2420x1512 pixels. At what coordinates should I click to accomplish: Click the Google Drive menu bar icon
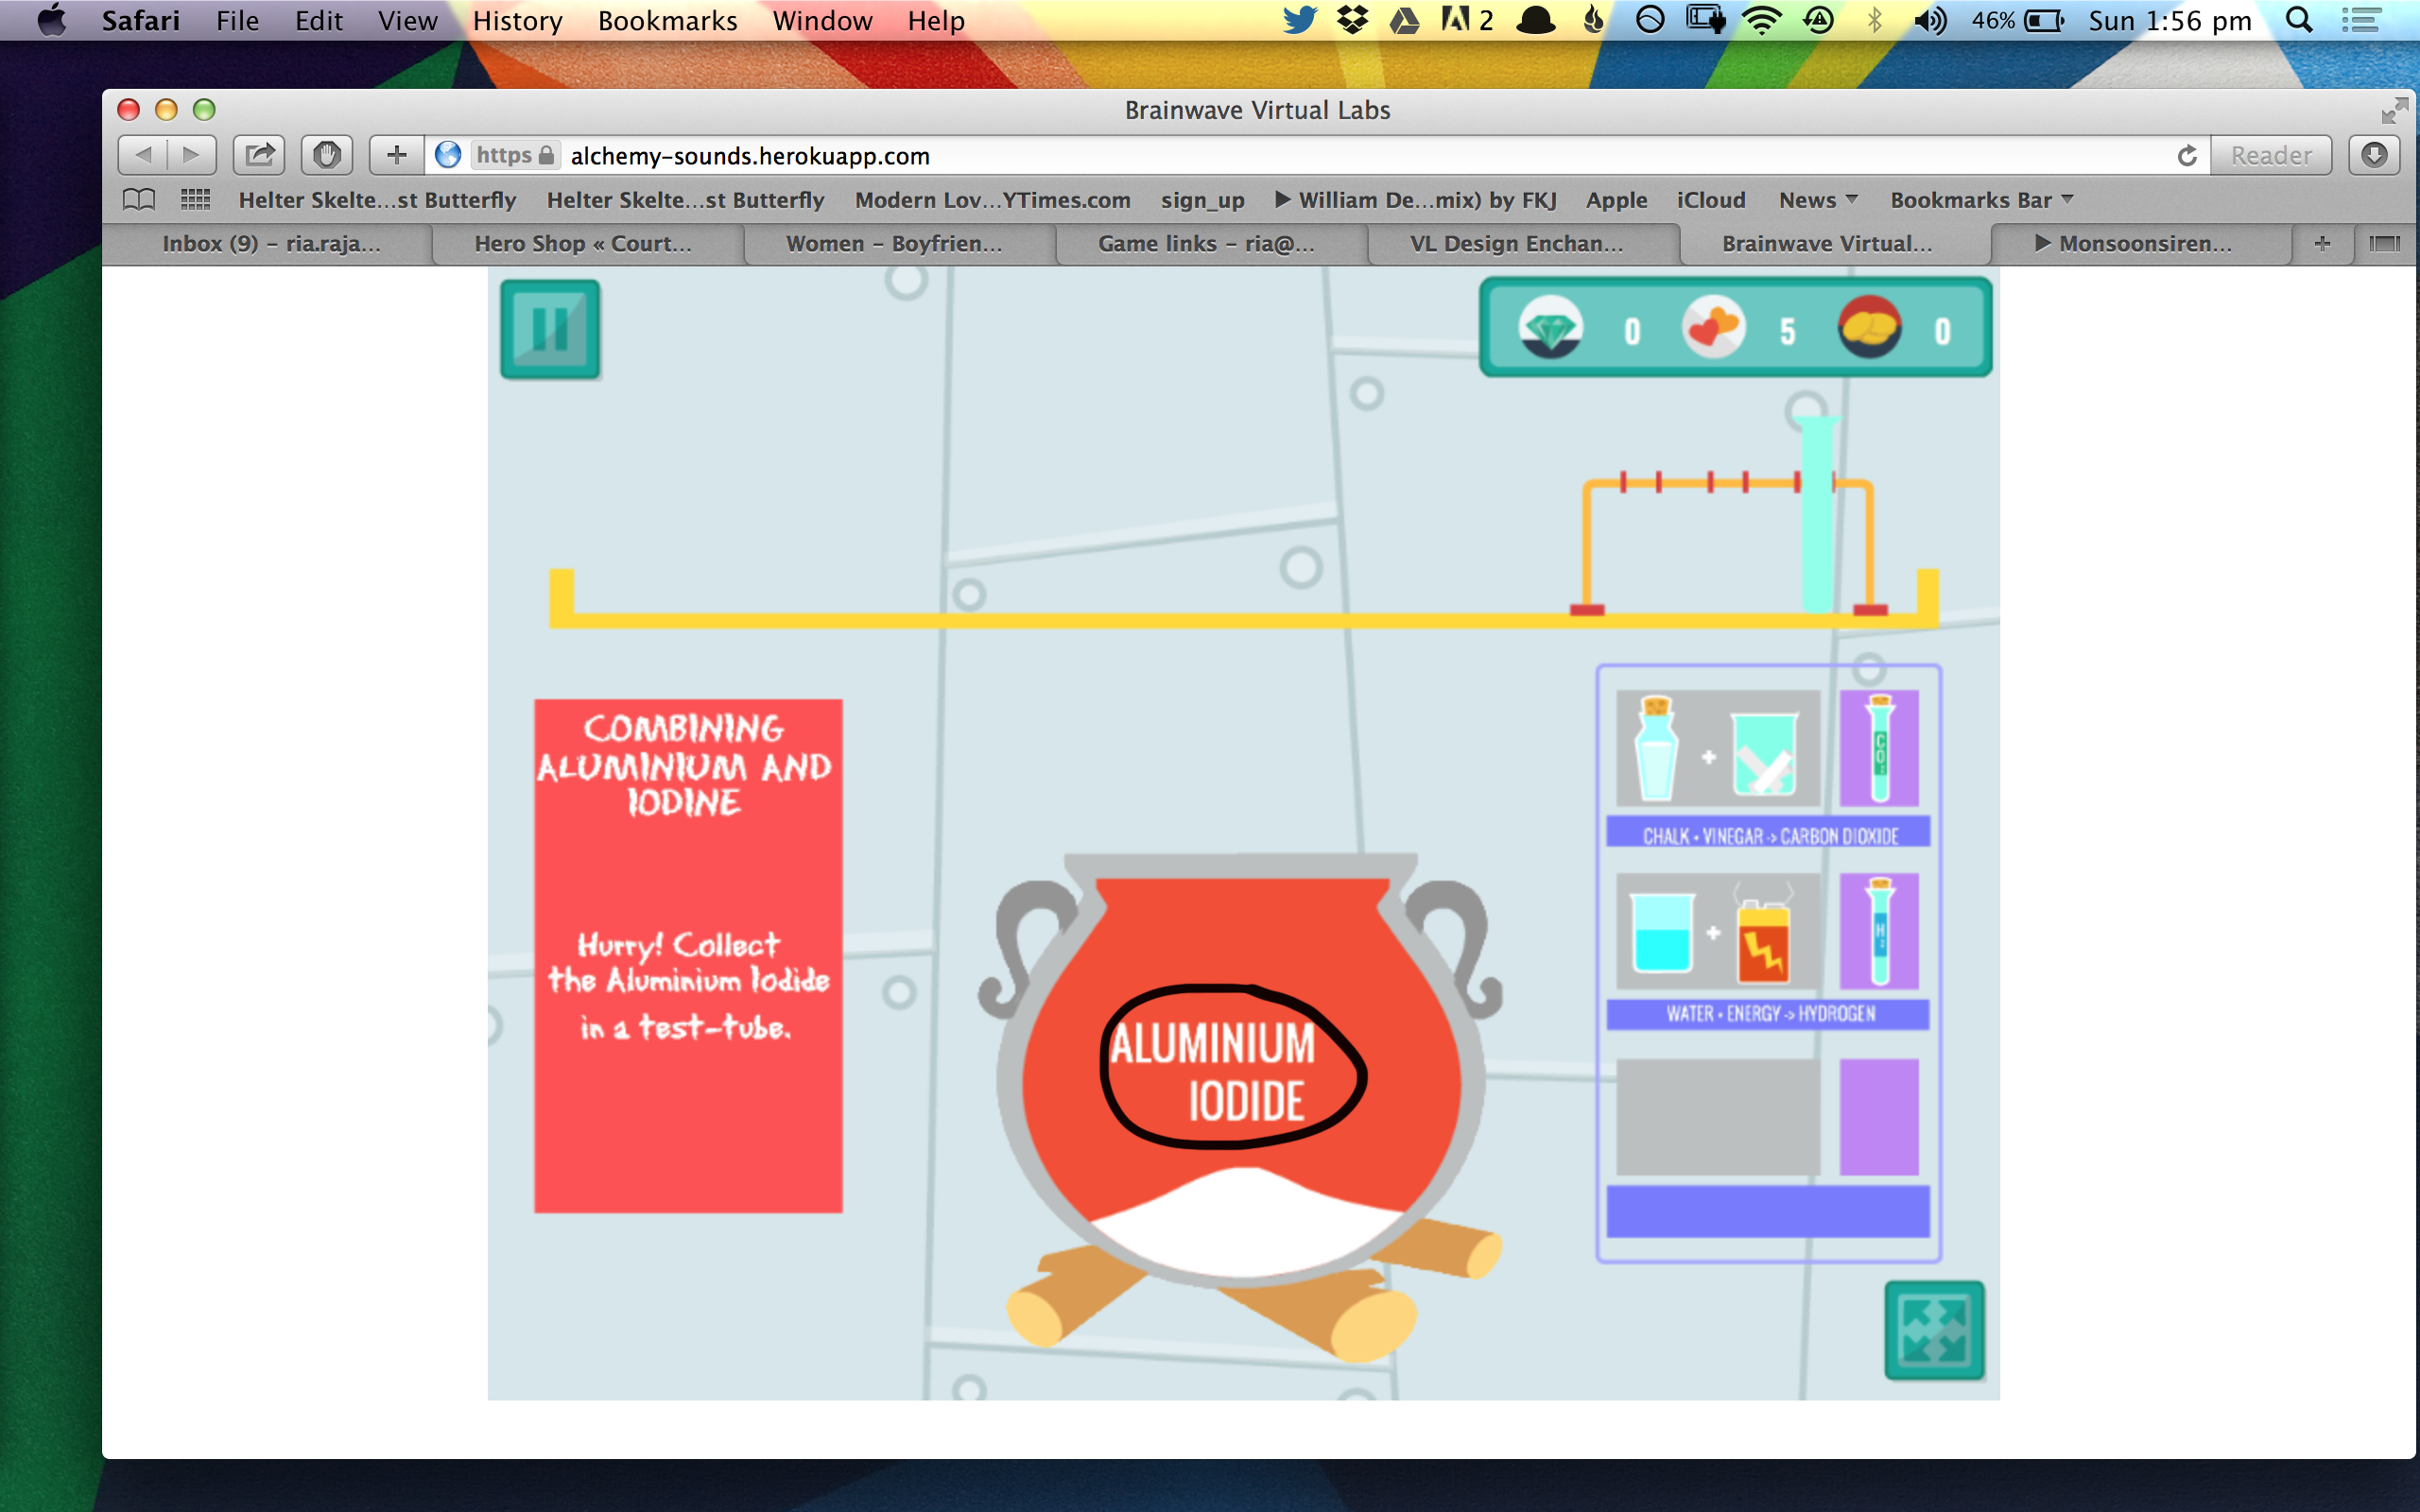(1404, 20)
